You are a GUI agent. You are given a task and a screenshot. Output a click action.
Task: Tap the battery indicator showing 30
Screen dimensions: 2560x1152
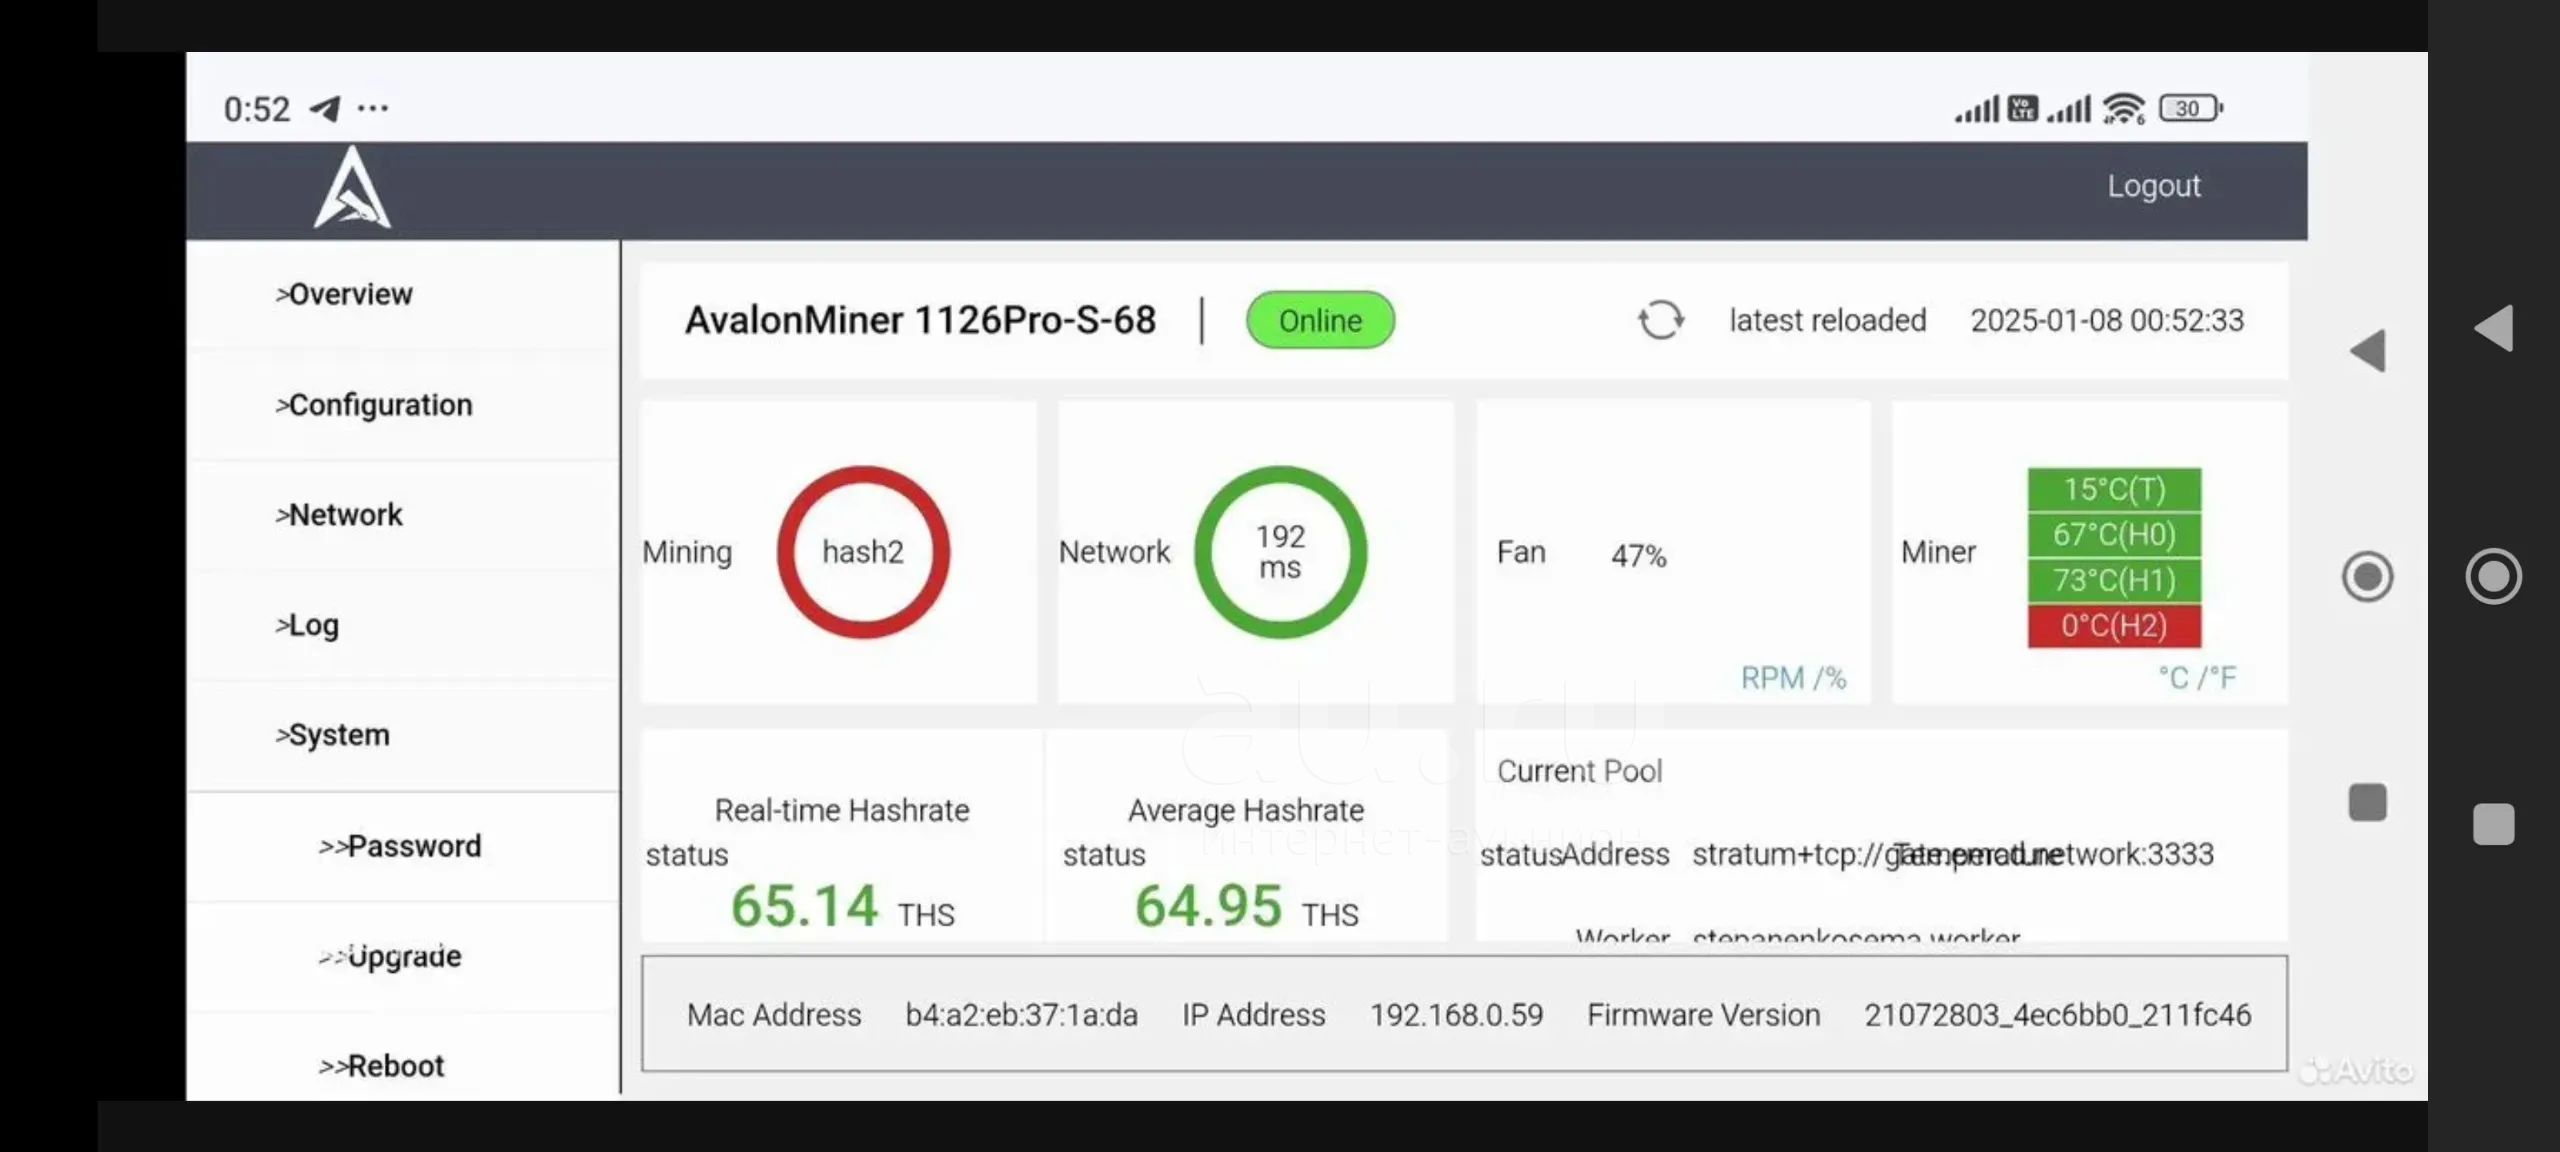(x=2191, y=108)
